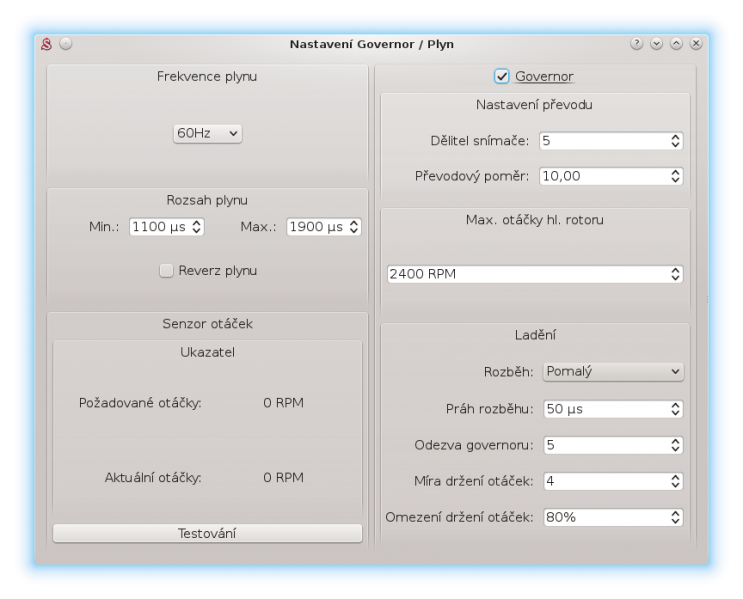Viewport: 743px width, 599px height.
Task: Click the Max. 1900 µs throttle field
Action: (x=316, y=227)
